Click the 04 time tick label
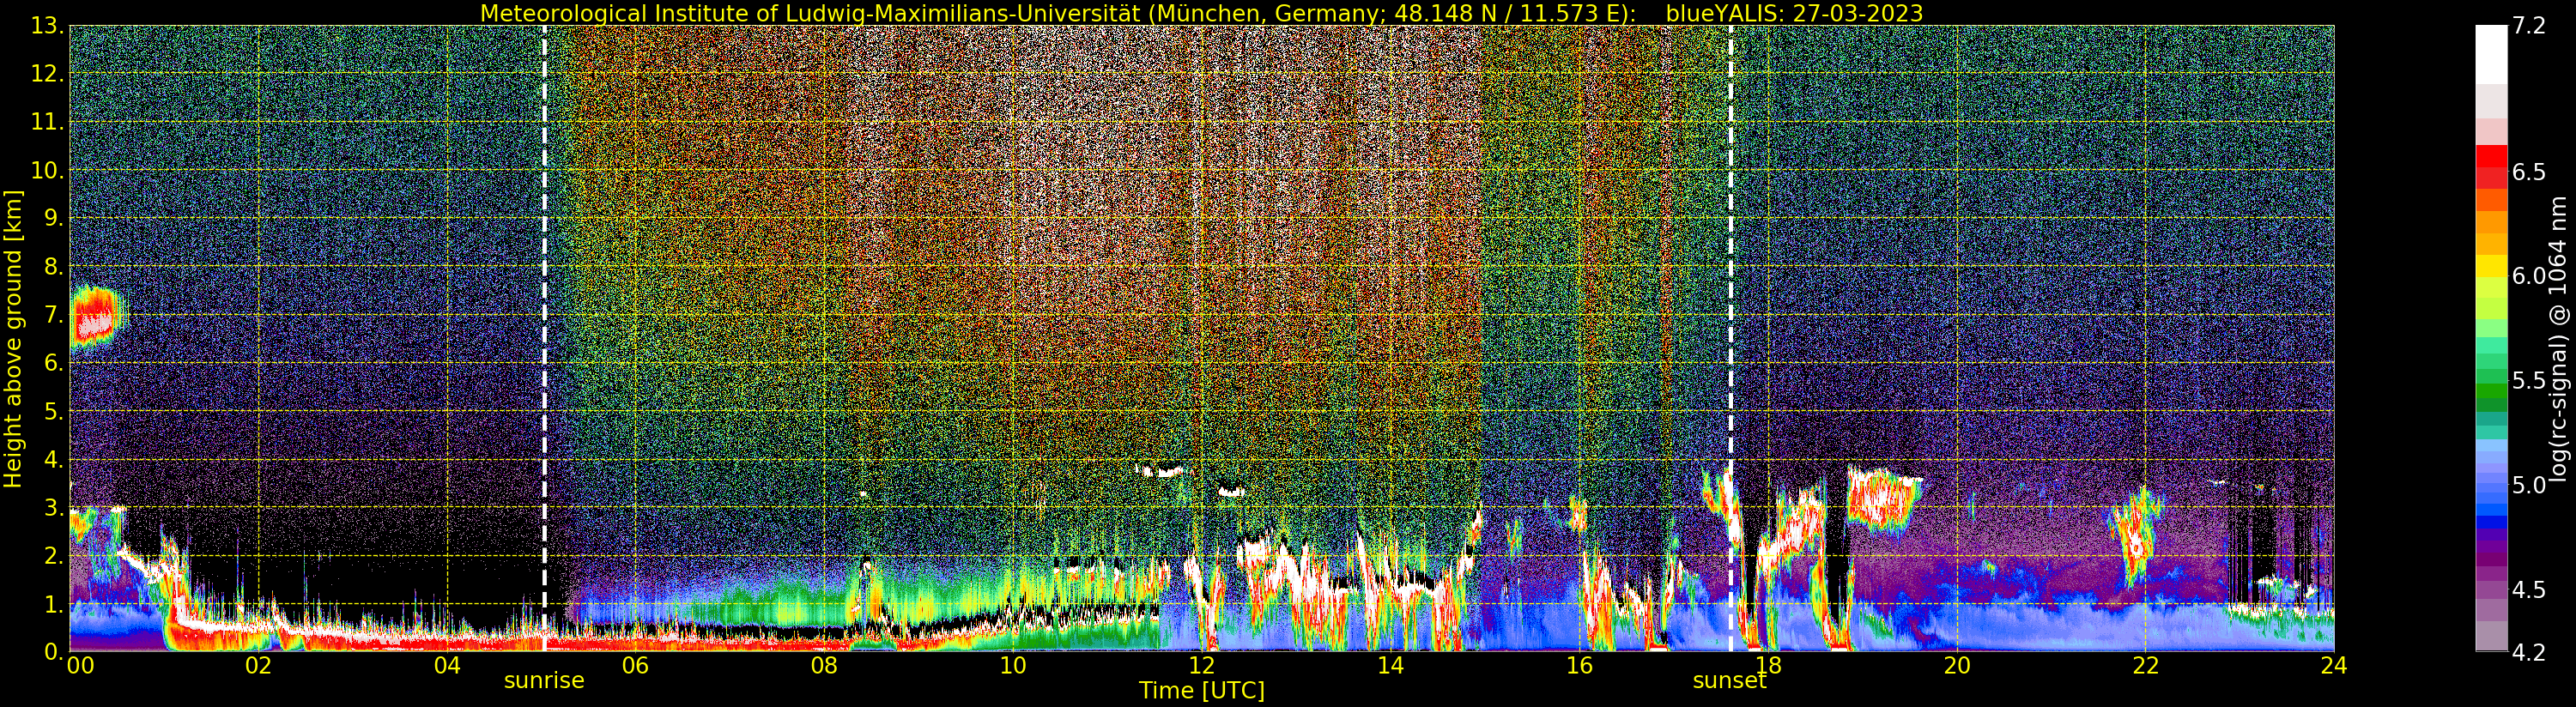The image size is (2576, 707). [x=447, y=666]
